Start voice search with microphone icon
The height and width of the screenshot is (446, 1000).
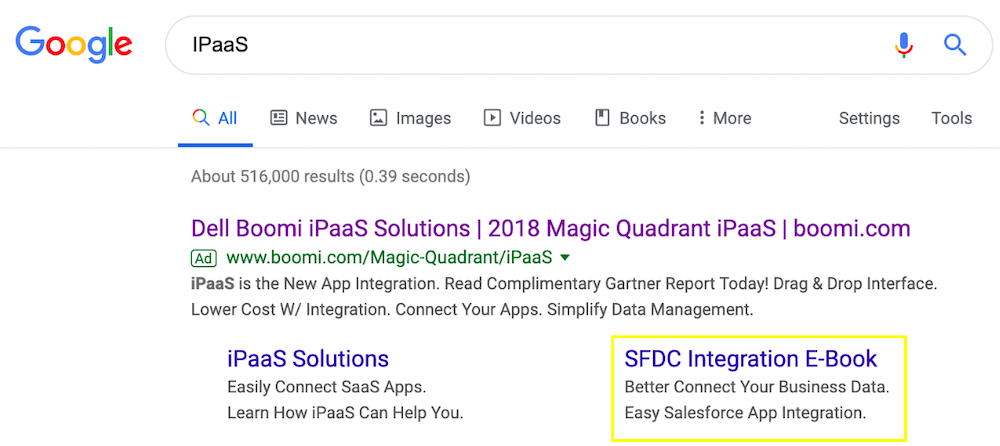tap(904, 45)
